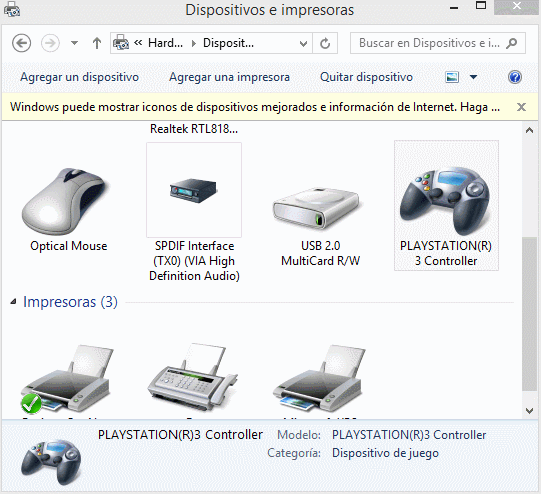Click the Realtek RTL818... device label
Screen dimensions: 541x494
point(194,129)
